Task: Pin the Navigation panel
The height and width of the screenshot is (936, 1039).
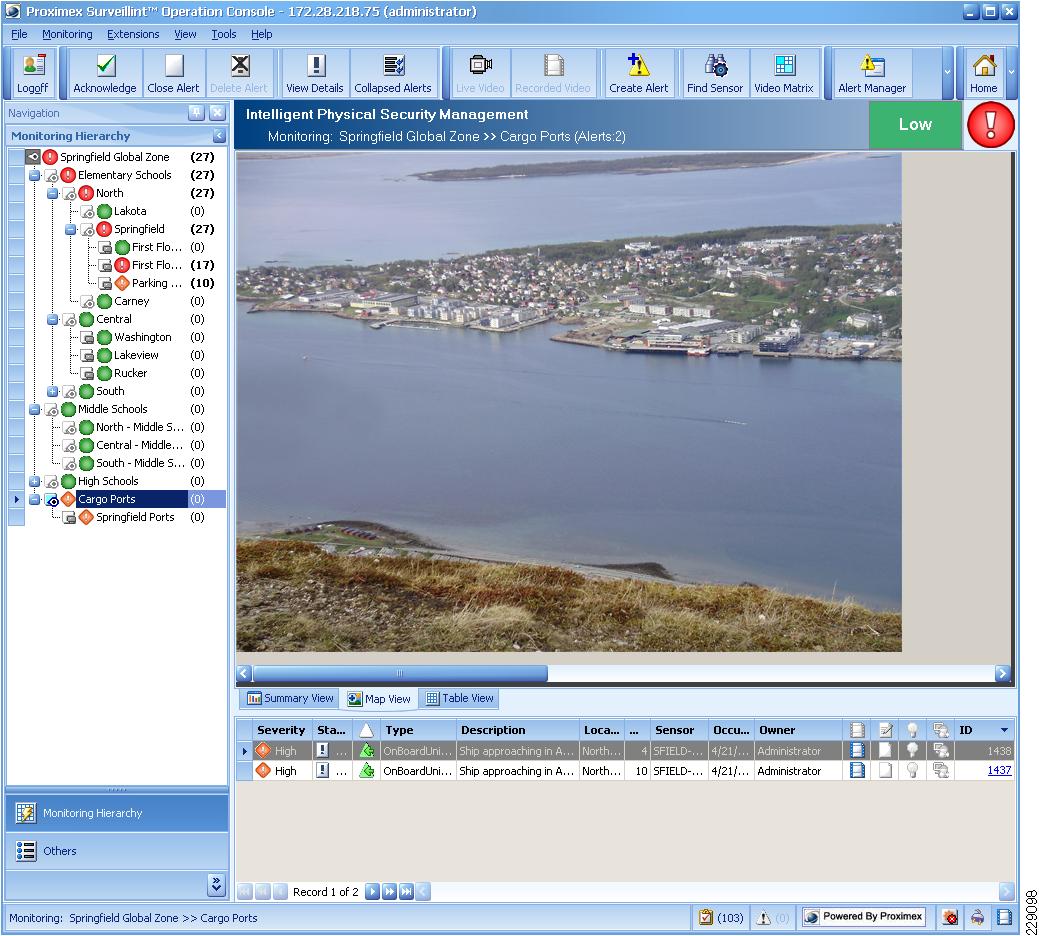Action: click(x=196, y=113)
